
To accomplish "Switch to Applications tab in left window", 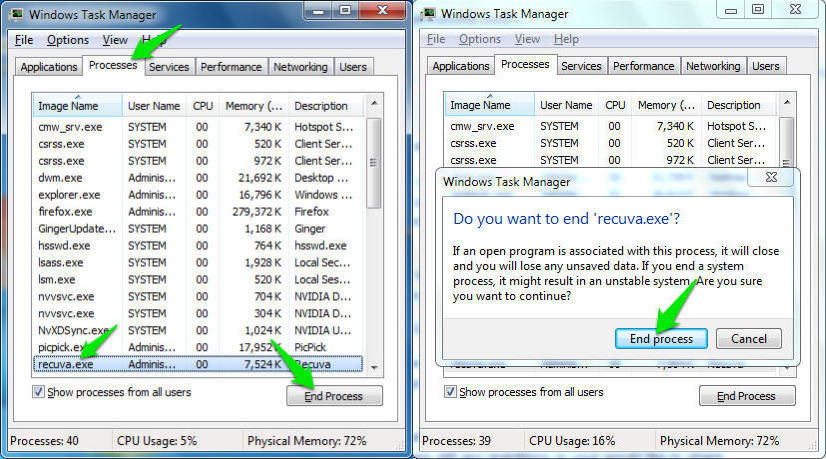I will [48, 67].
